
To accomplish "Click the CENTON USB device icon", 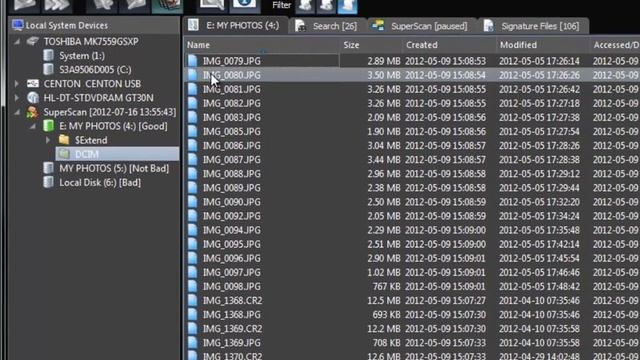I will point(33,83).
